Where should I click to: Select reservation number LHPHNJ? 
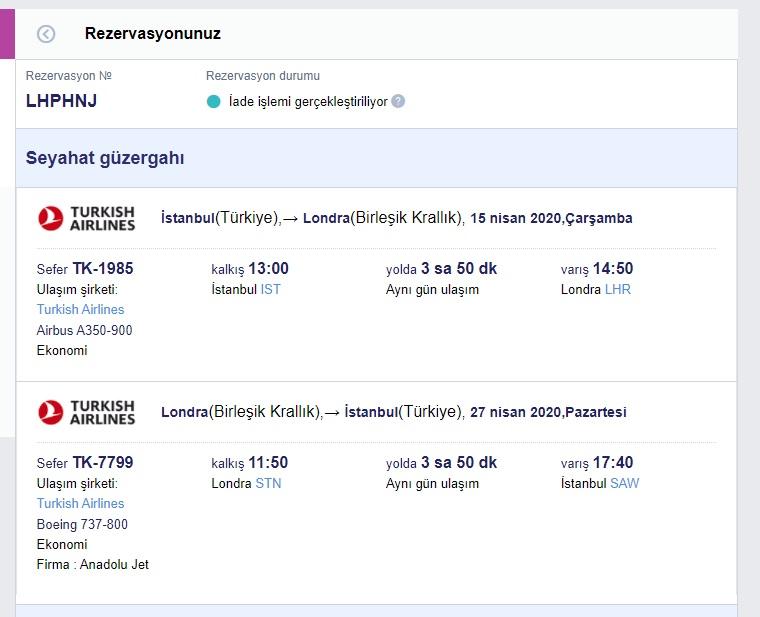coord(62,101)
